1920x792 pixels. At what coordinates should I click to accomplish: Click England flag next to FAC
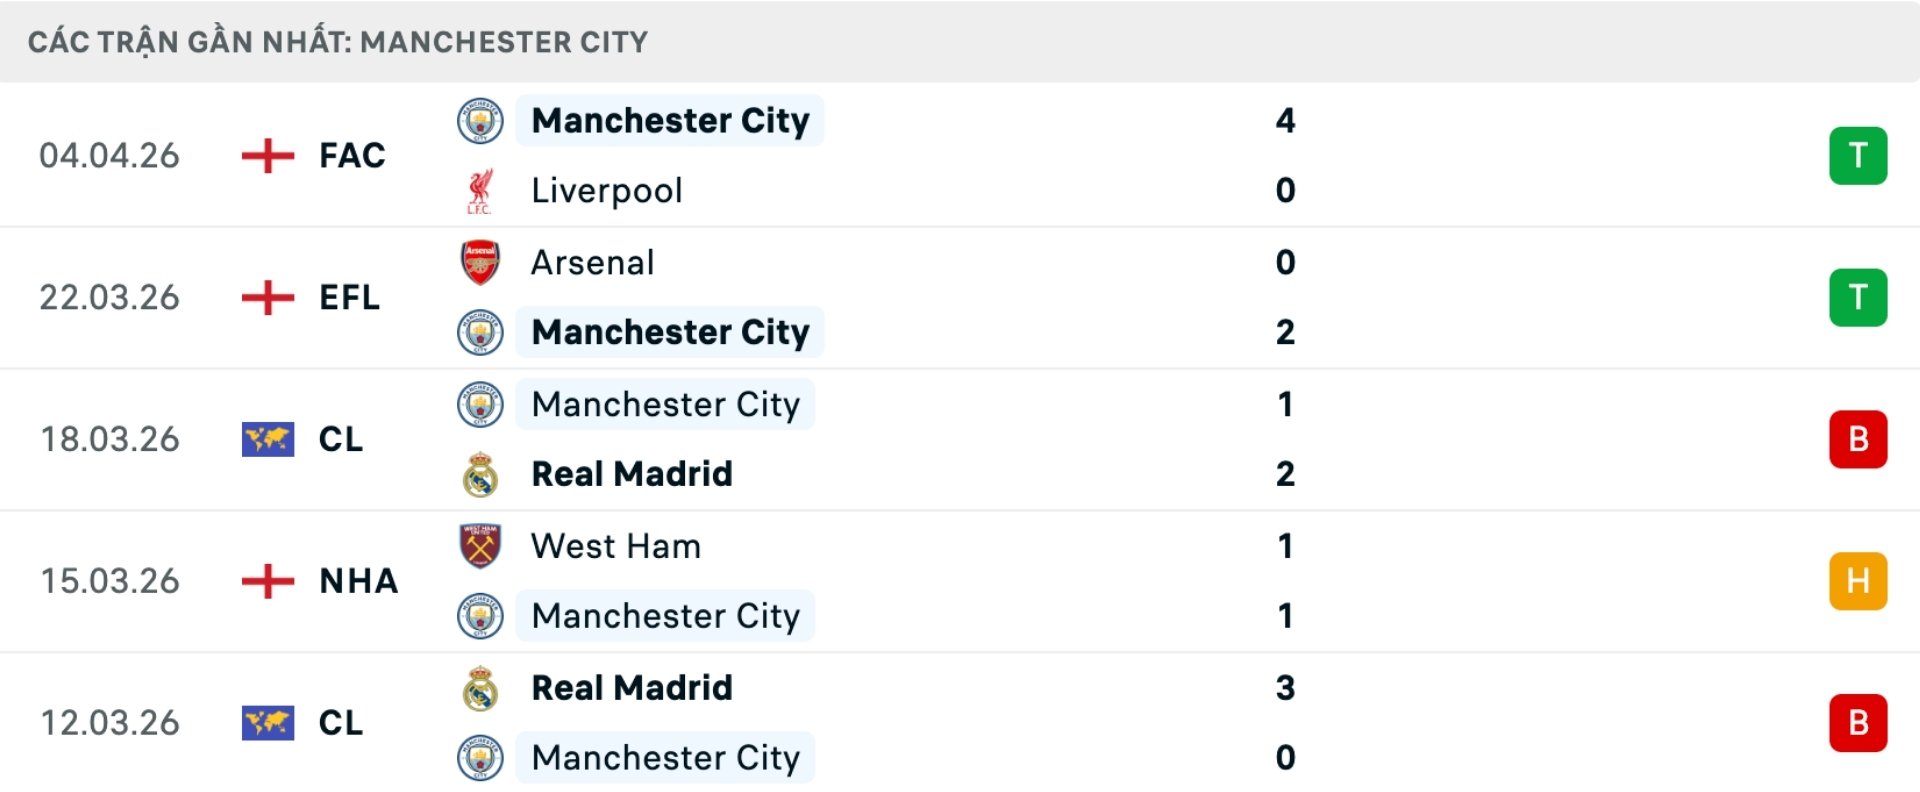(x=268, y=156)
